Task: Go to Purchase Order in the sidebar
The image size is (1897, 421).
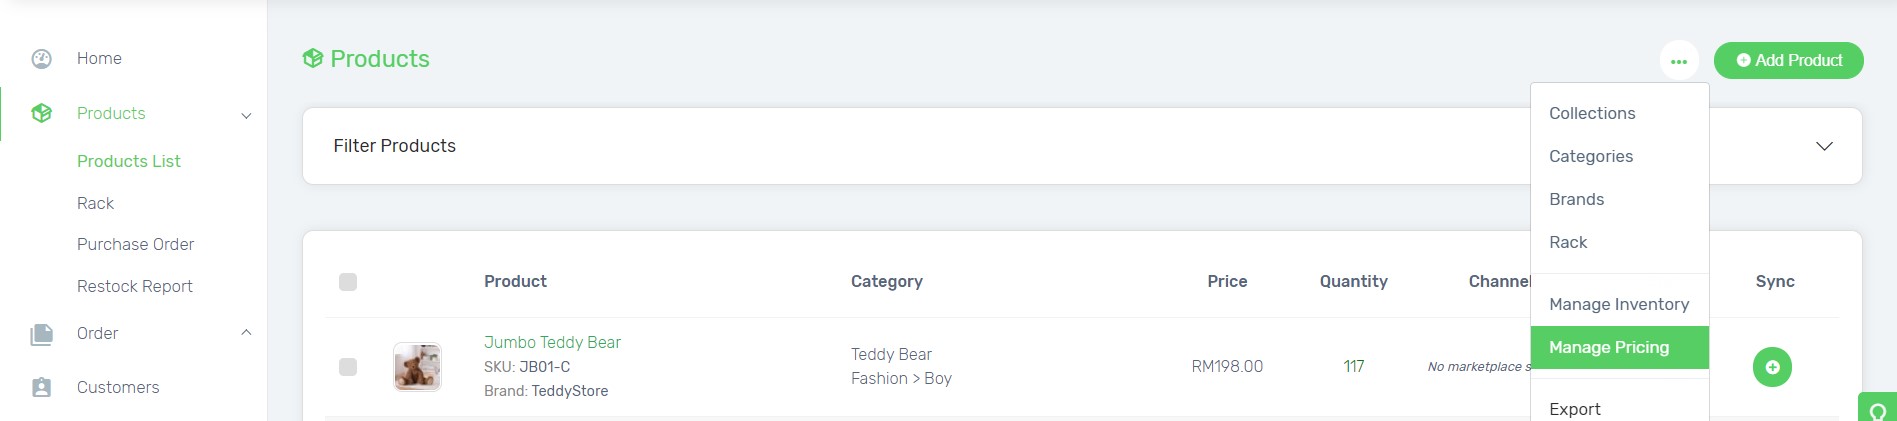Action: point(135,245)
